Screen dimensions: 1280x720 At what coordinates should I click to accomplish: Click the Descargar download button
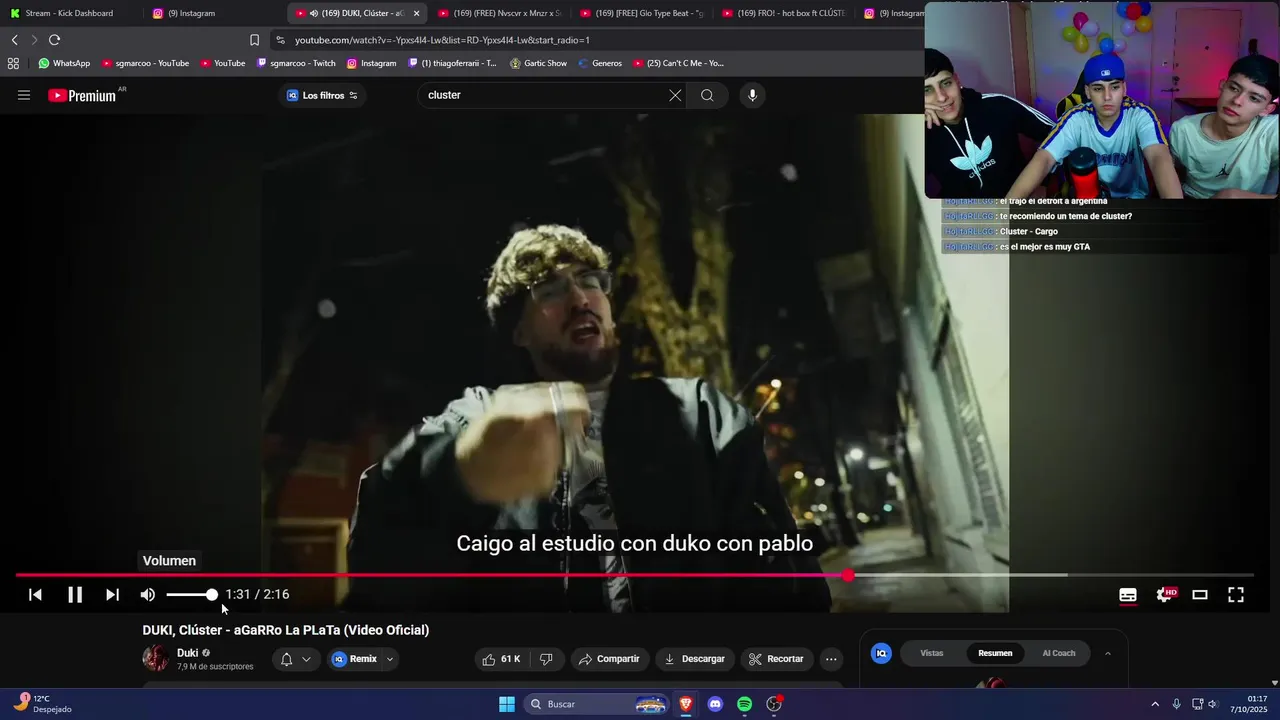point(694,659)
